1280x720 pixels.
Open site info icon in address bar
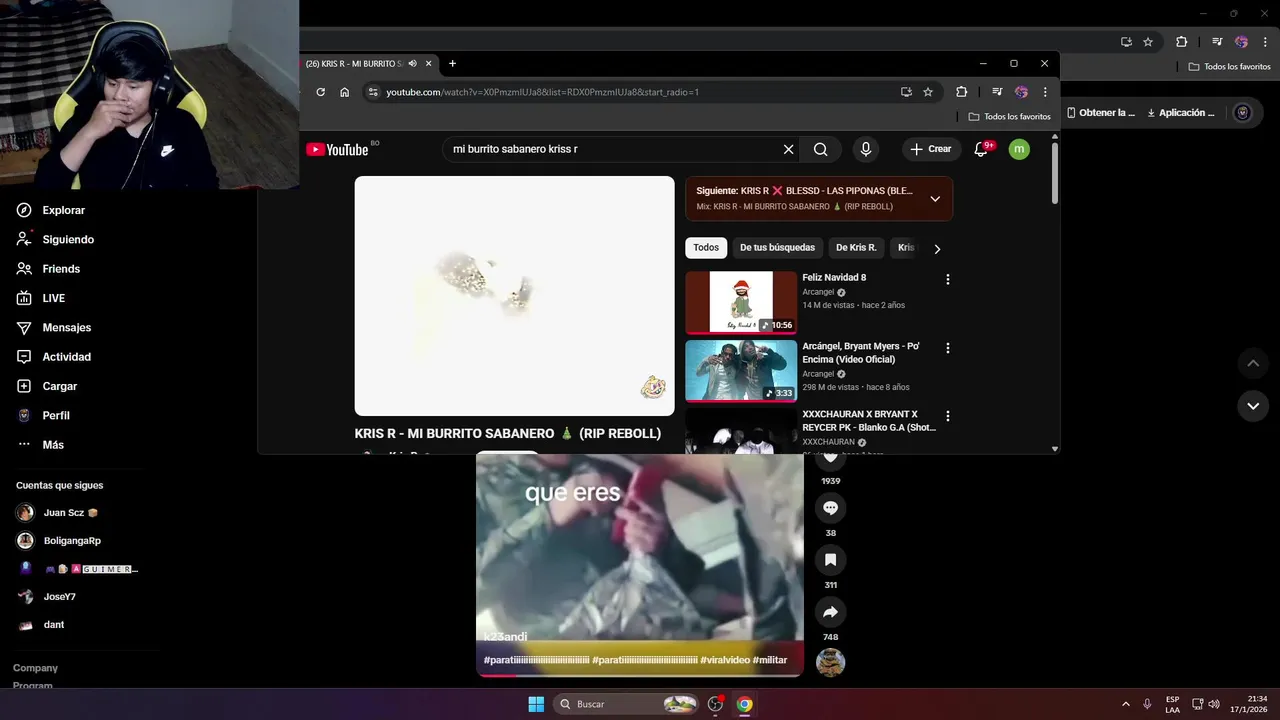373,92
